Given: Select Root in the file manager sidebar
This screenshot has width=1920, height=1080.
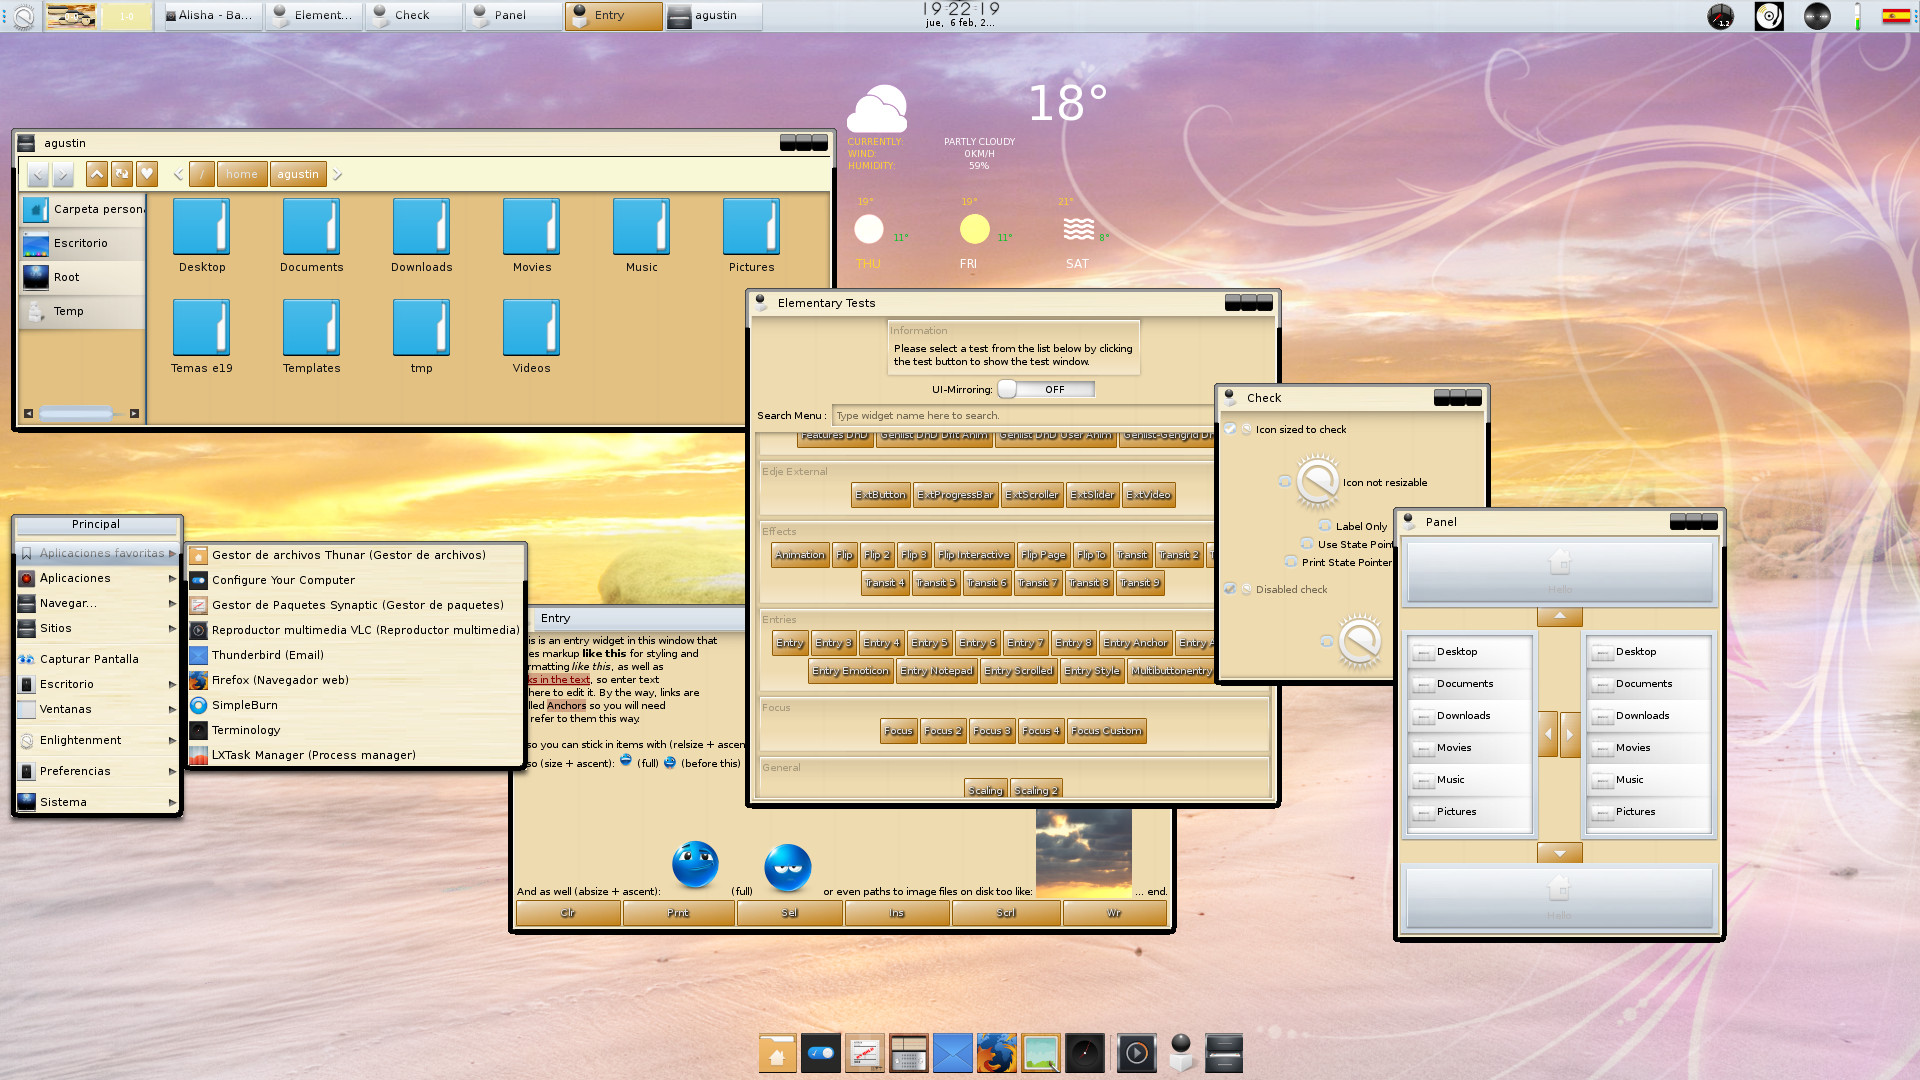Looking at the screenshot, I should [x=82, y=277].
